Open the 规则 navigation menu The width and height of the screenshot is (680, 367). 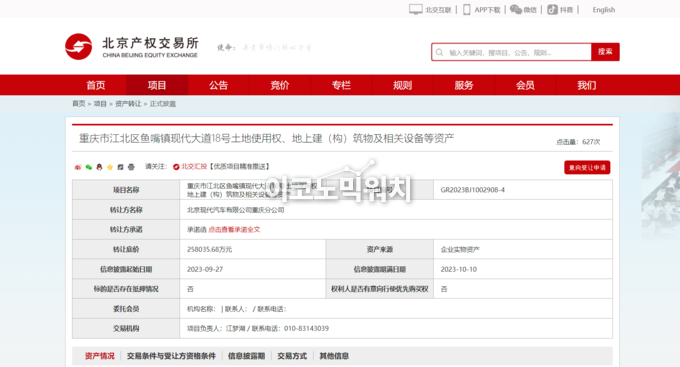coord(402,85)
